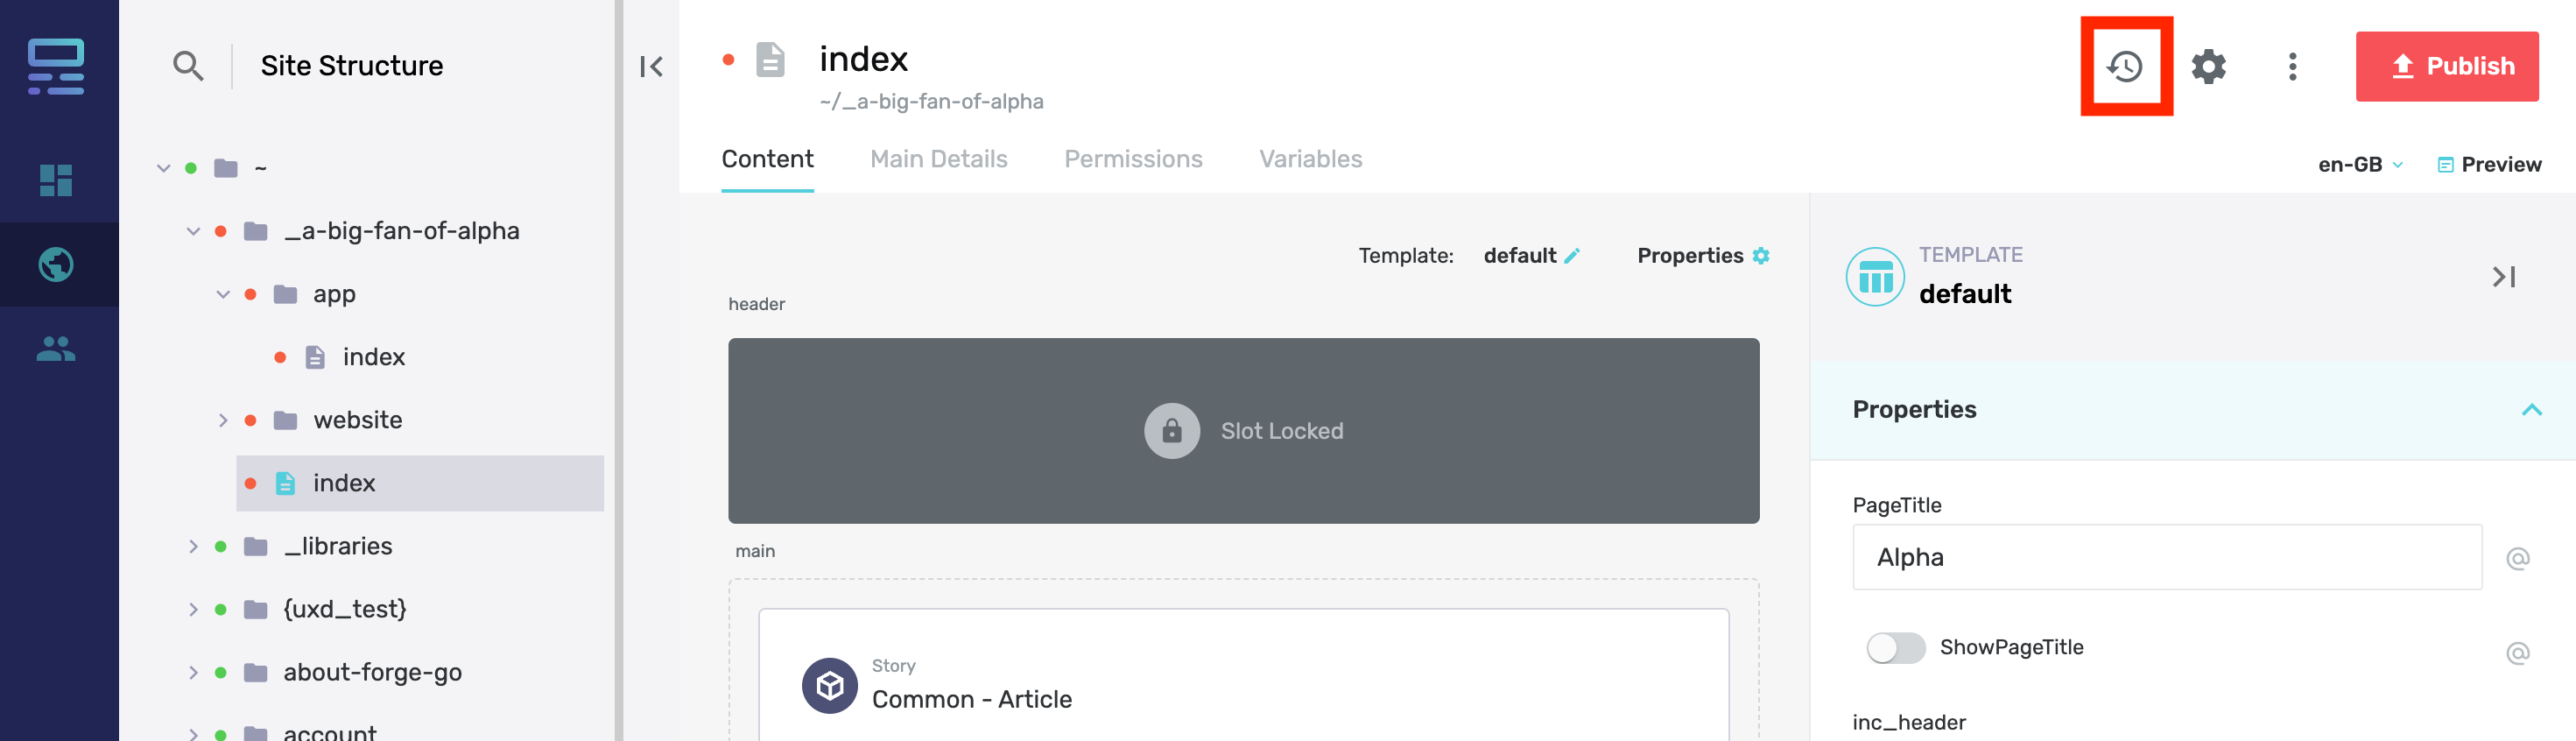Expand the website folder

(x=223, y=420)
